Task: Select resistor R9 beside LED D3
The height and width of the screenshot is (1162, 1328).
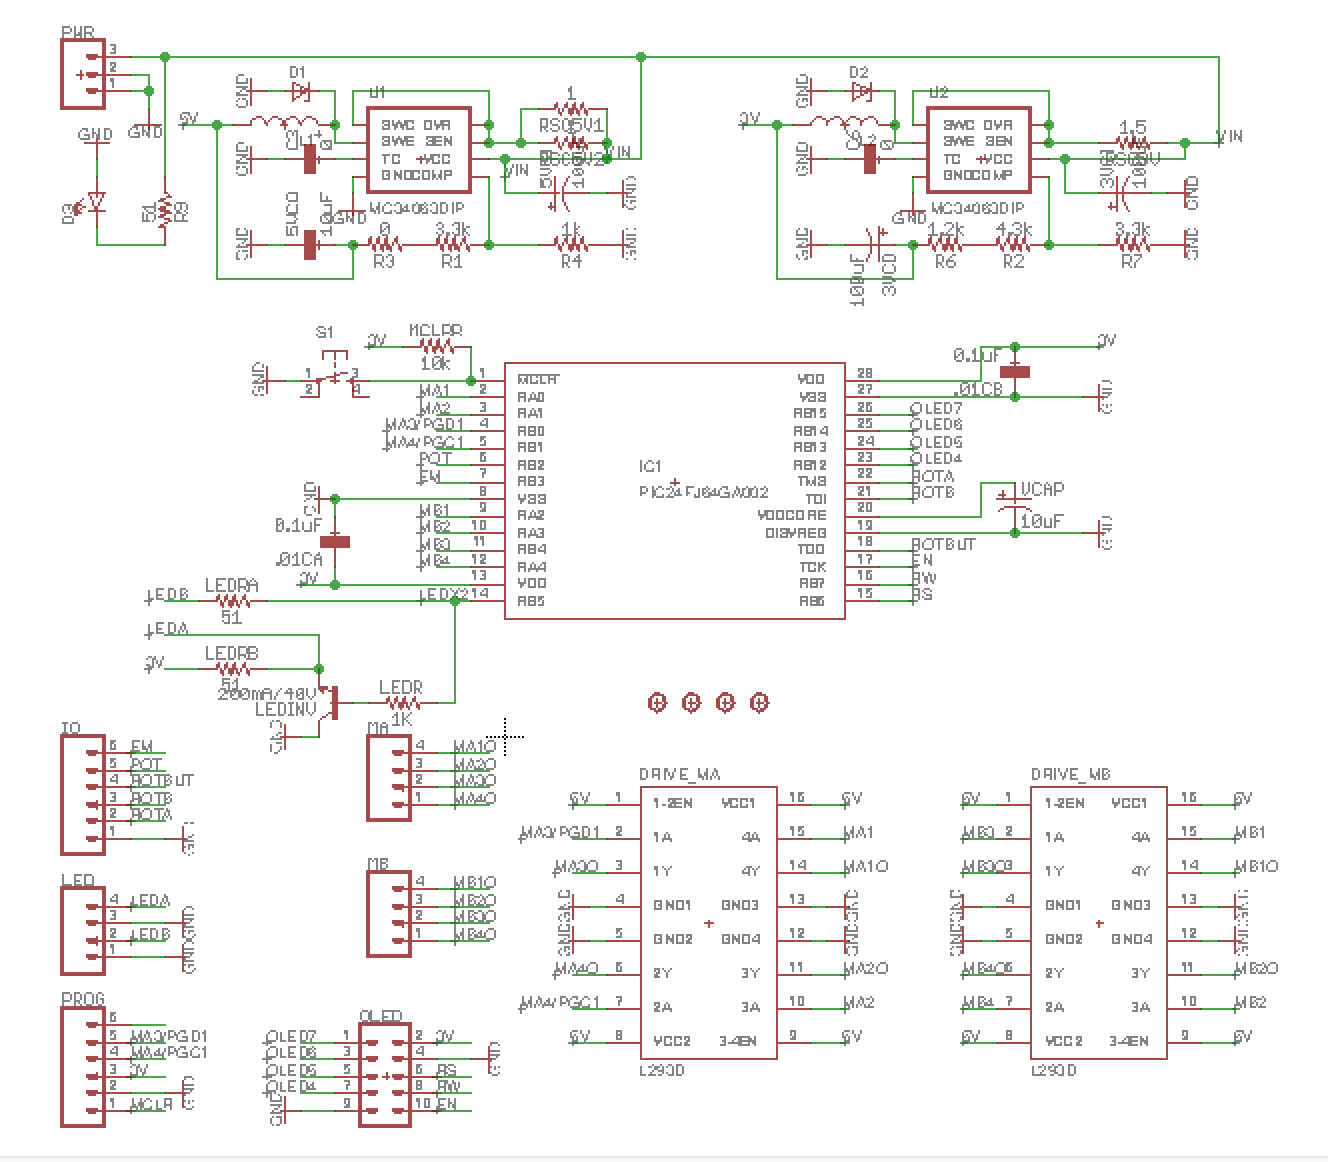Action: coord(164,210)
